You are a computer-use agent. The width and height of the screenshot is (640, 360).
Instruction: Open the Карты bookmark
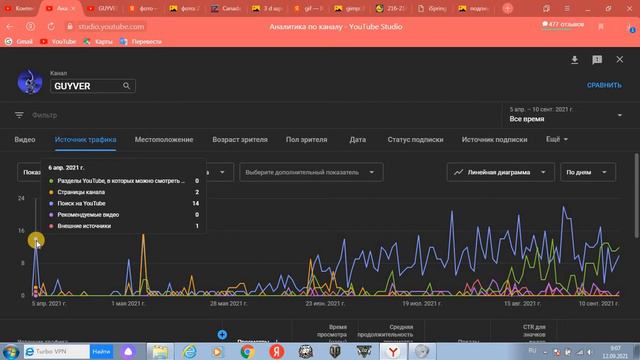(98, 42)
